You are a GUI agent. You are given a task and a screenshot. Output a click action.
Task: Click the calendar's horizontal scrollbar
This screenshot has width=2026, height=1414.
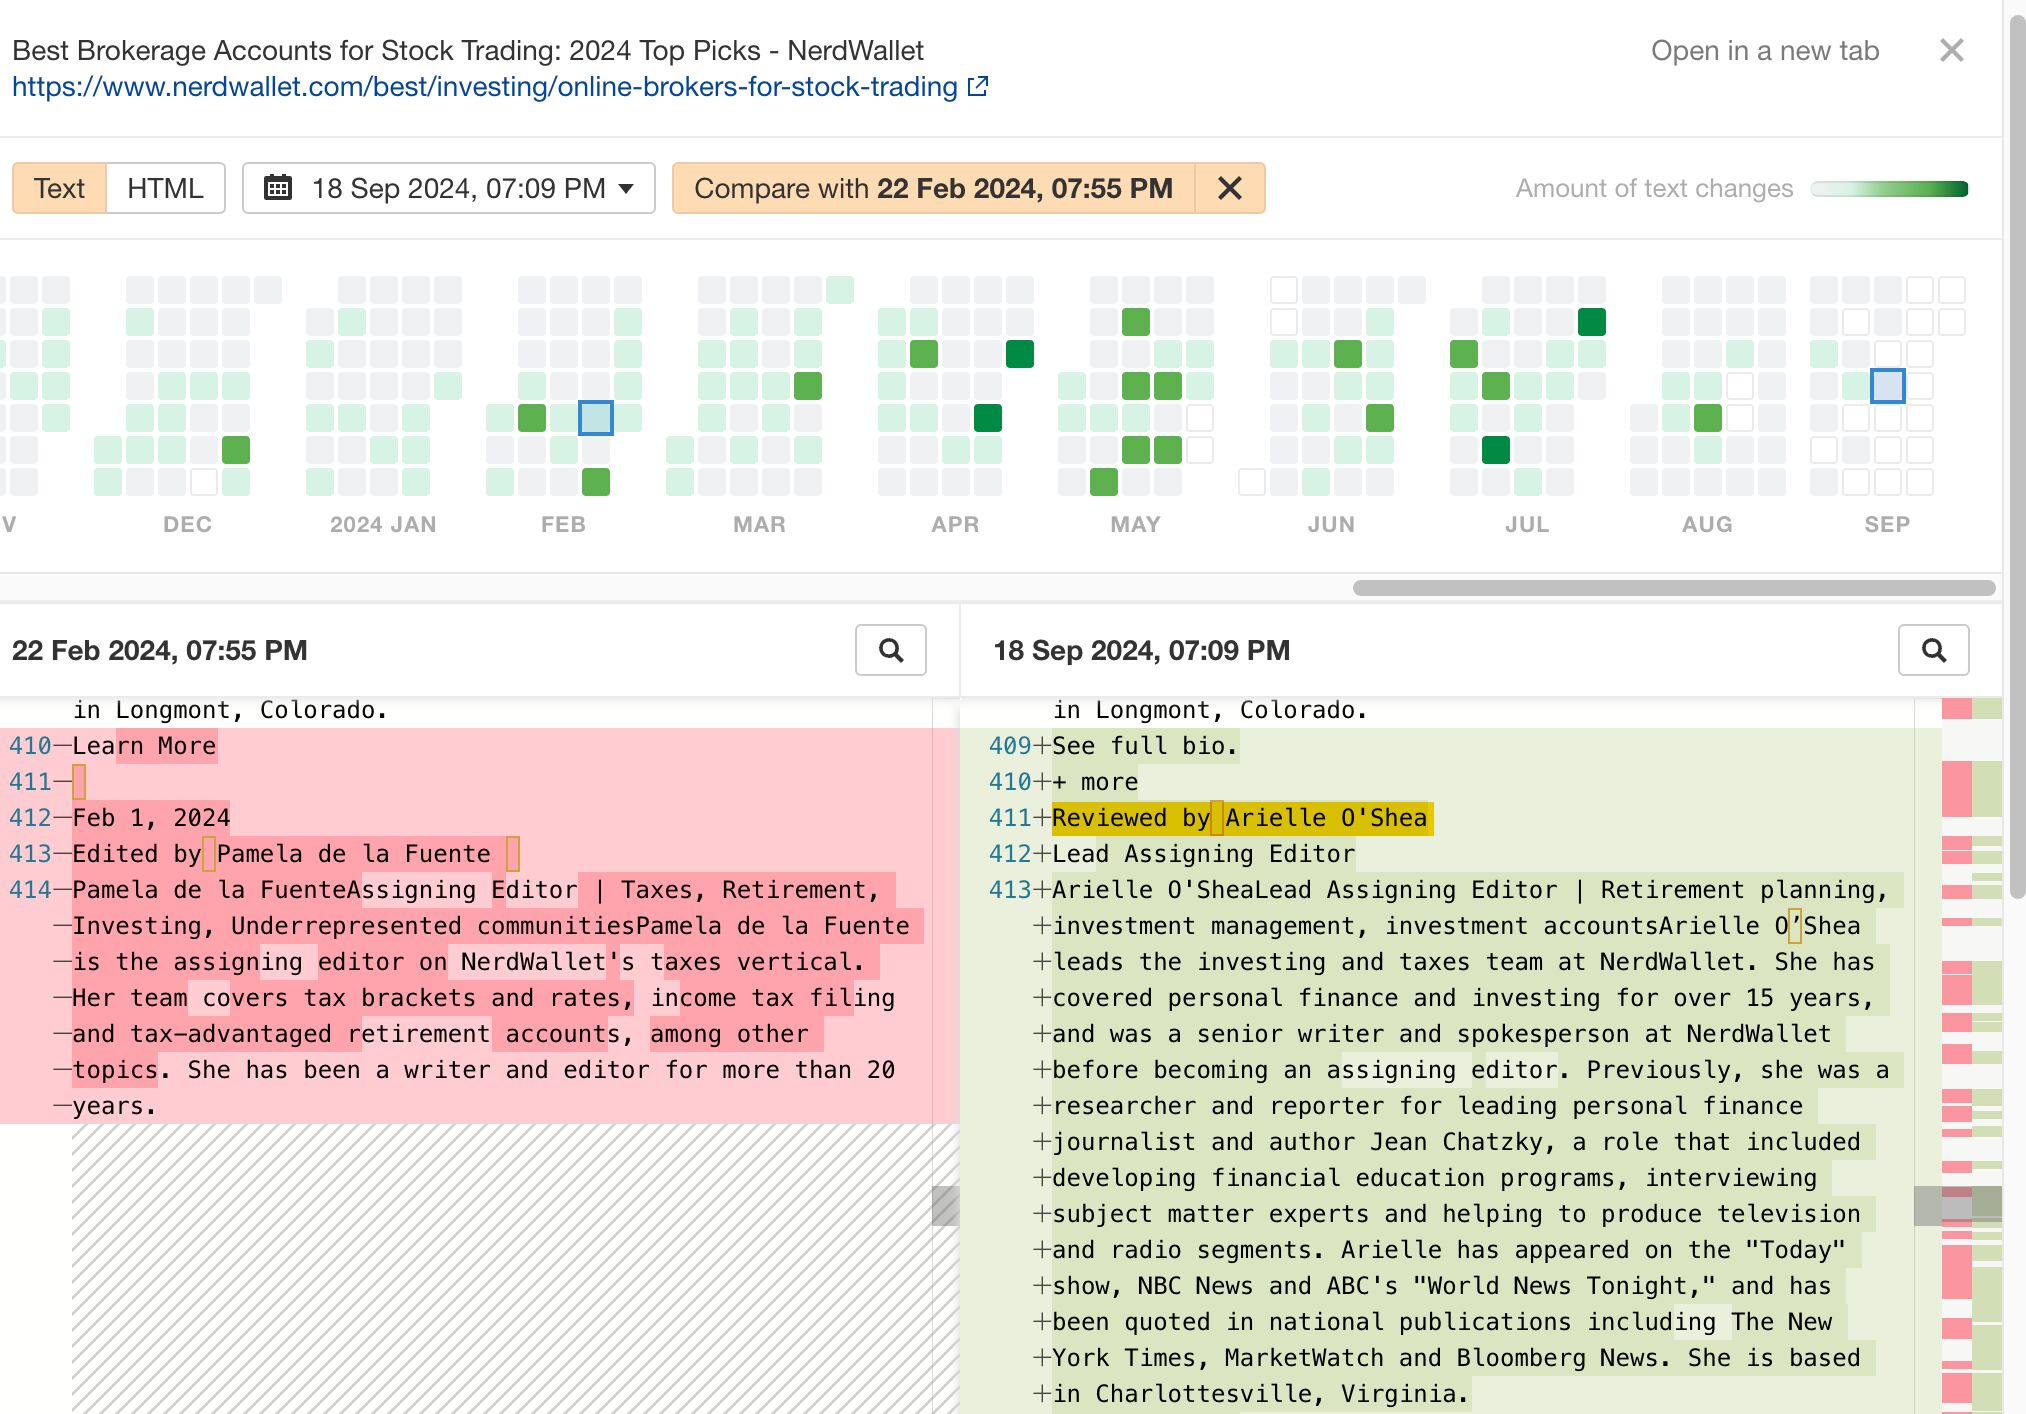click(x=1673, y=588)
